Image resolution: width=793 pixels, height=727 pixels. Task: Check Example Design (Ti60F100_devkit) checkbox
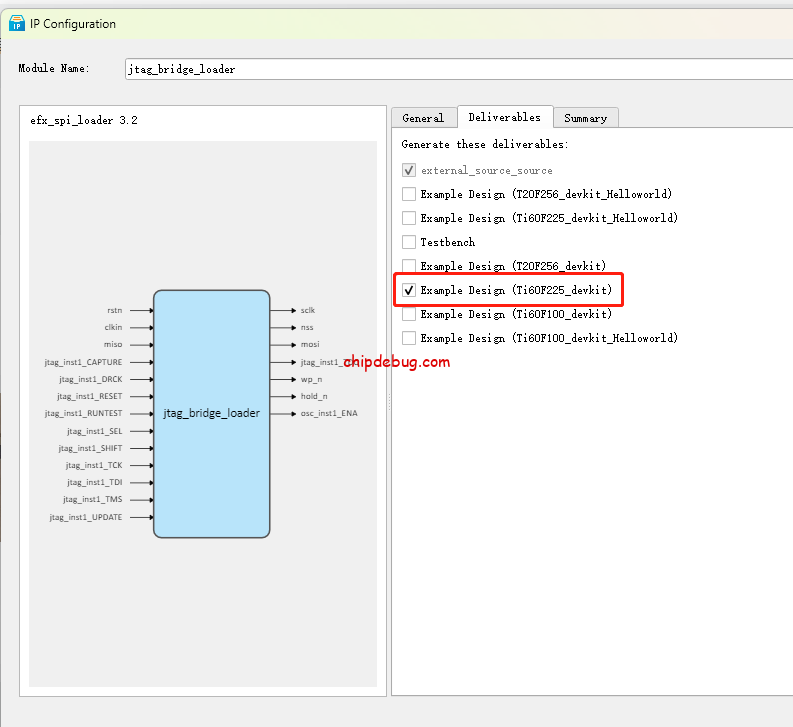click(409, 314)
